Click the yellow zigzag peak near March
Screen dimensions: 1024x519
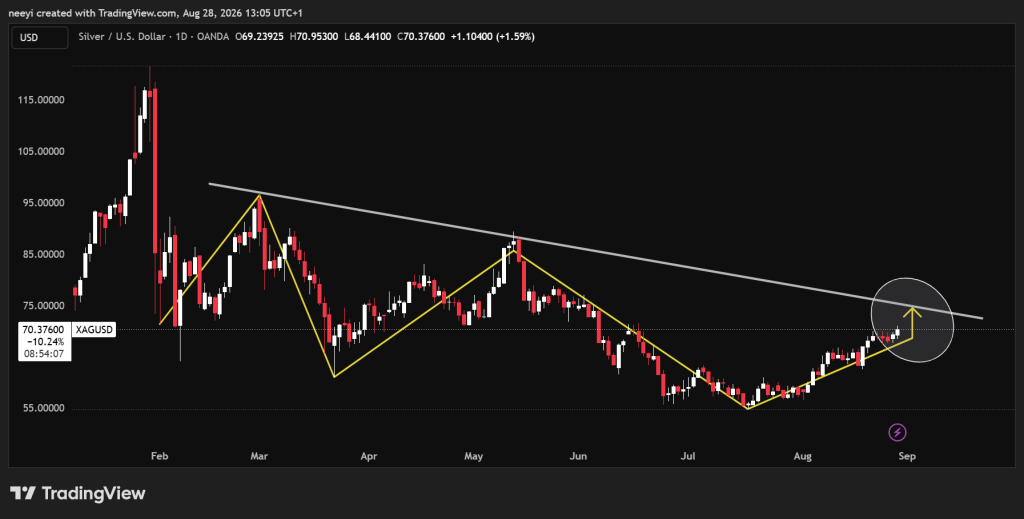259,195
